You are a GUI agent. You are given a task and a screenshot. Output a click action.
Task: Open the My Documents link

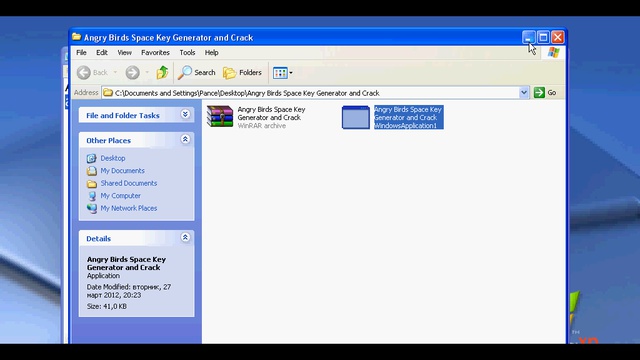[122, 171]
